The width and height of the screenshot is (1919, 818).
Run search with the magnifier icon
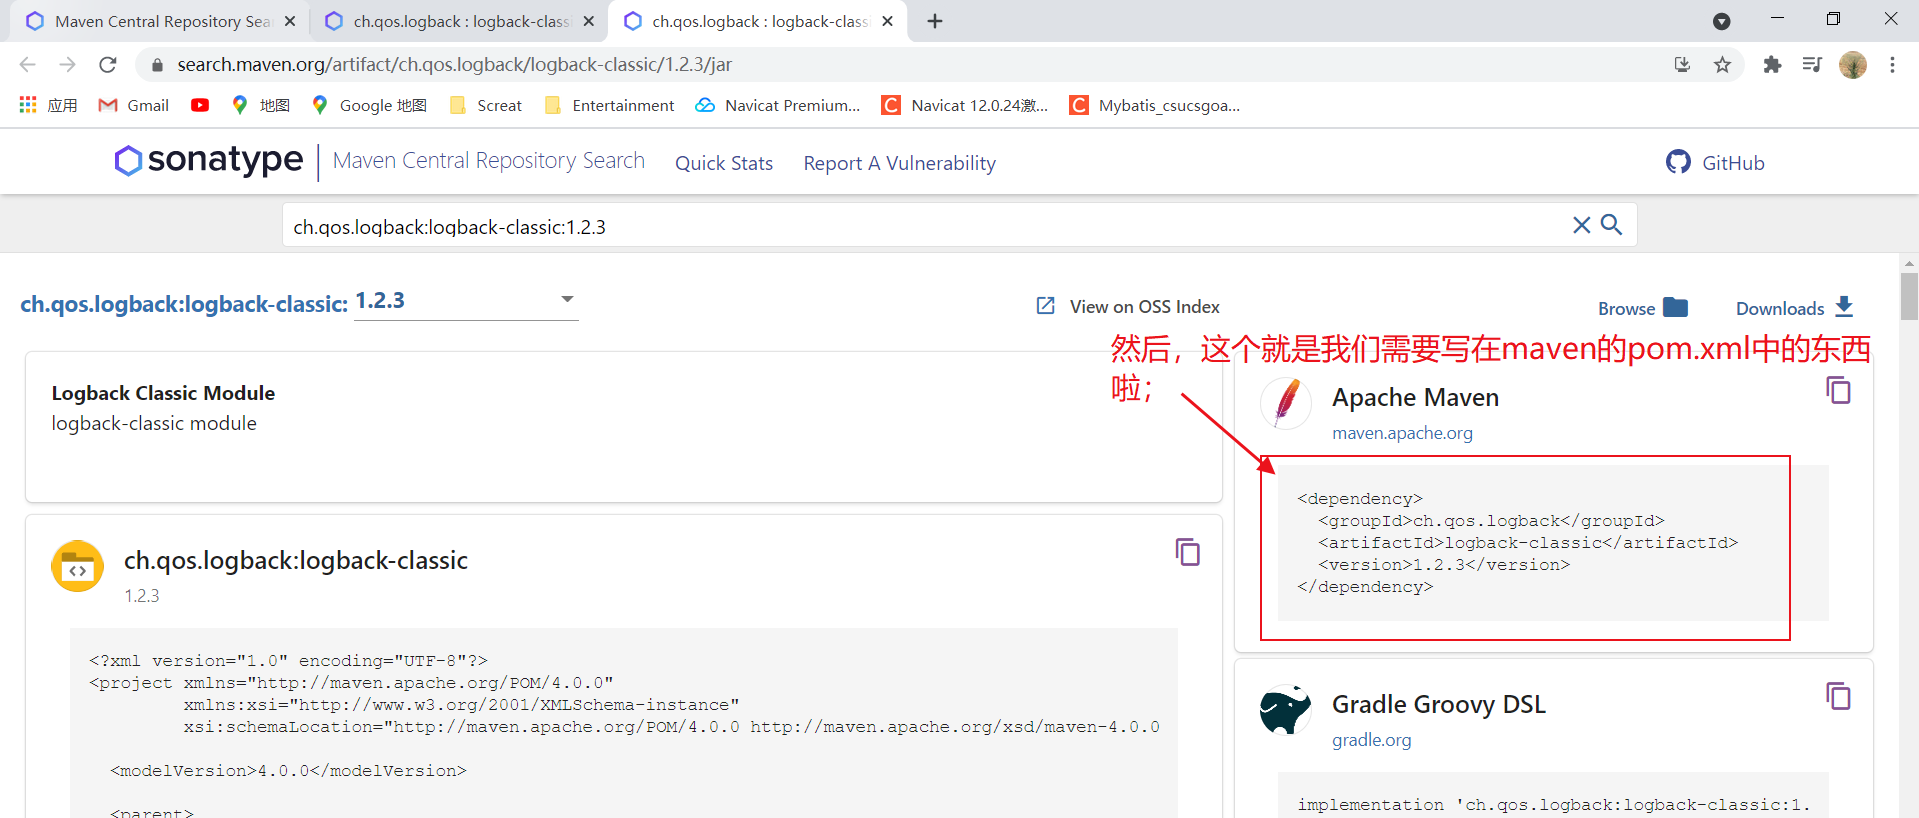(x=1611, y=225)
